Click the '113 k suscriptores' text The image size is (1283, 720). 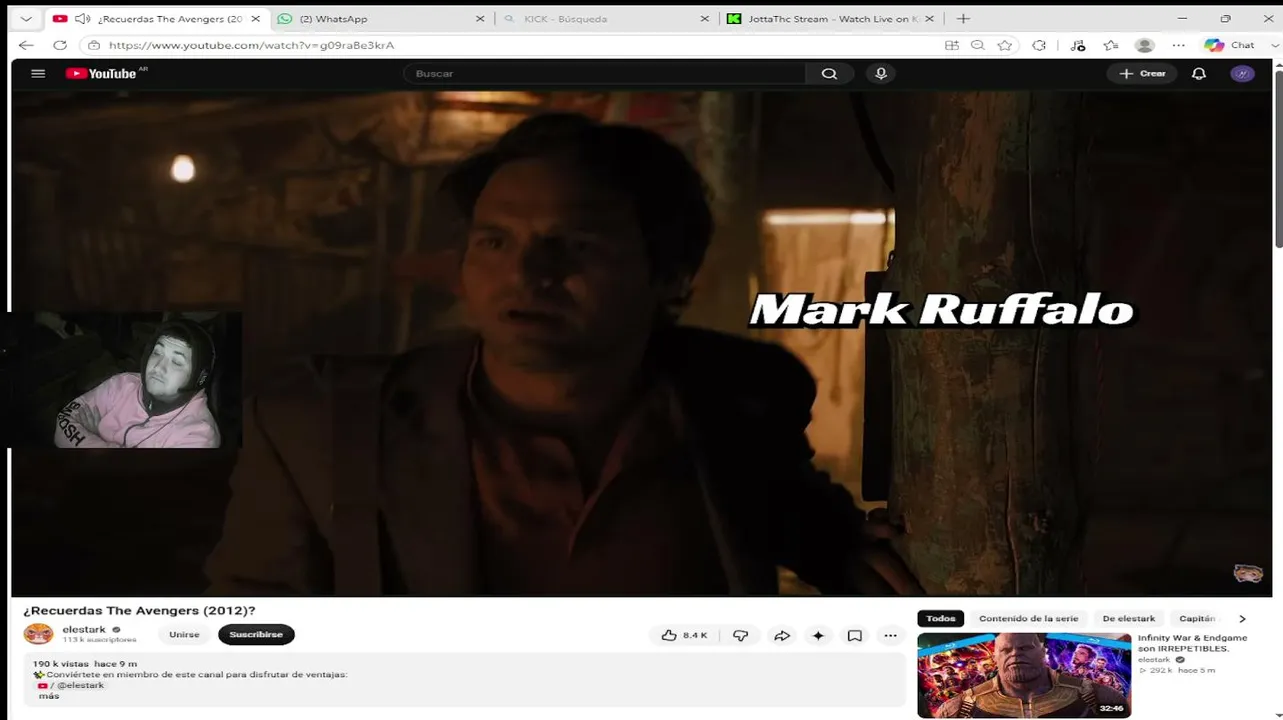pos(99,640)
